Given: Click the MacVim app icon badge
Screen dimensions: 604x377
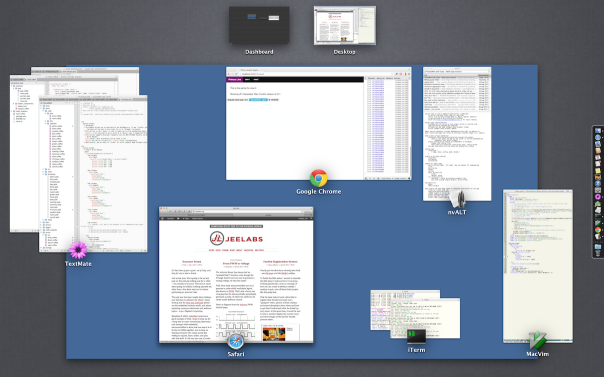Looking at the screenshot, I should 537,340.
